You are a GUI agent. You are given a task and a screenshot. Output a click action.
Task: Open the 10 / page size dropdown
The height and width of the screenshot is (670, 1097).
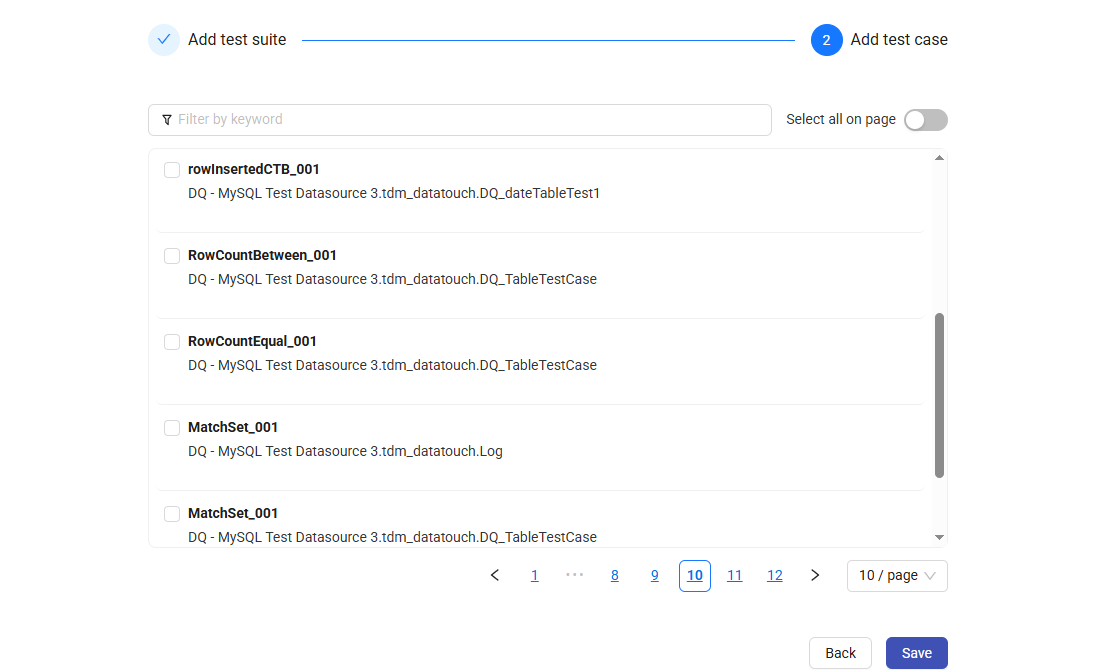897,576
